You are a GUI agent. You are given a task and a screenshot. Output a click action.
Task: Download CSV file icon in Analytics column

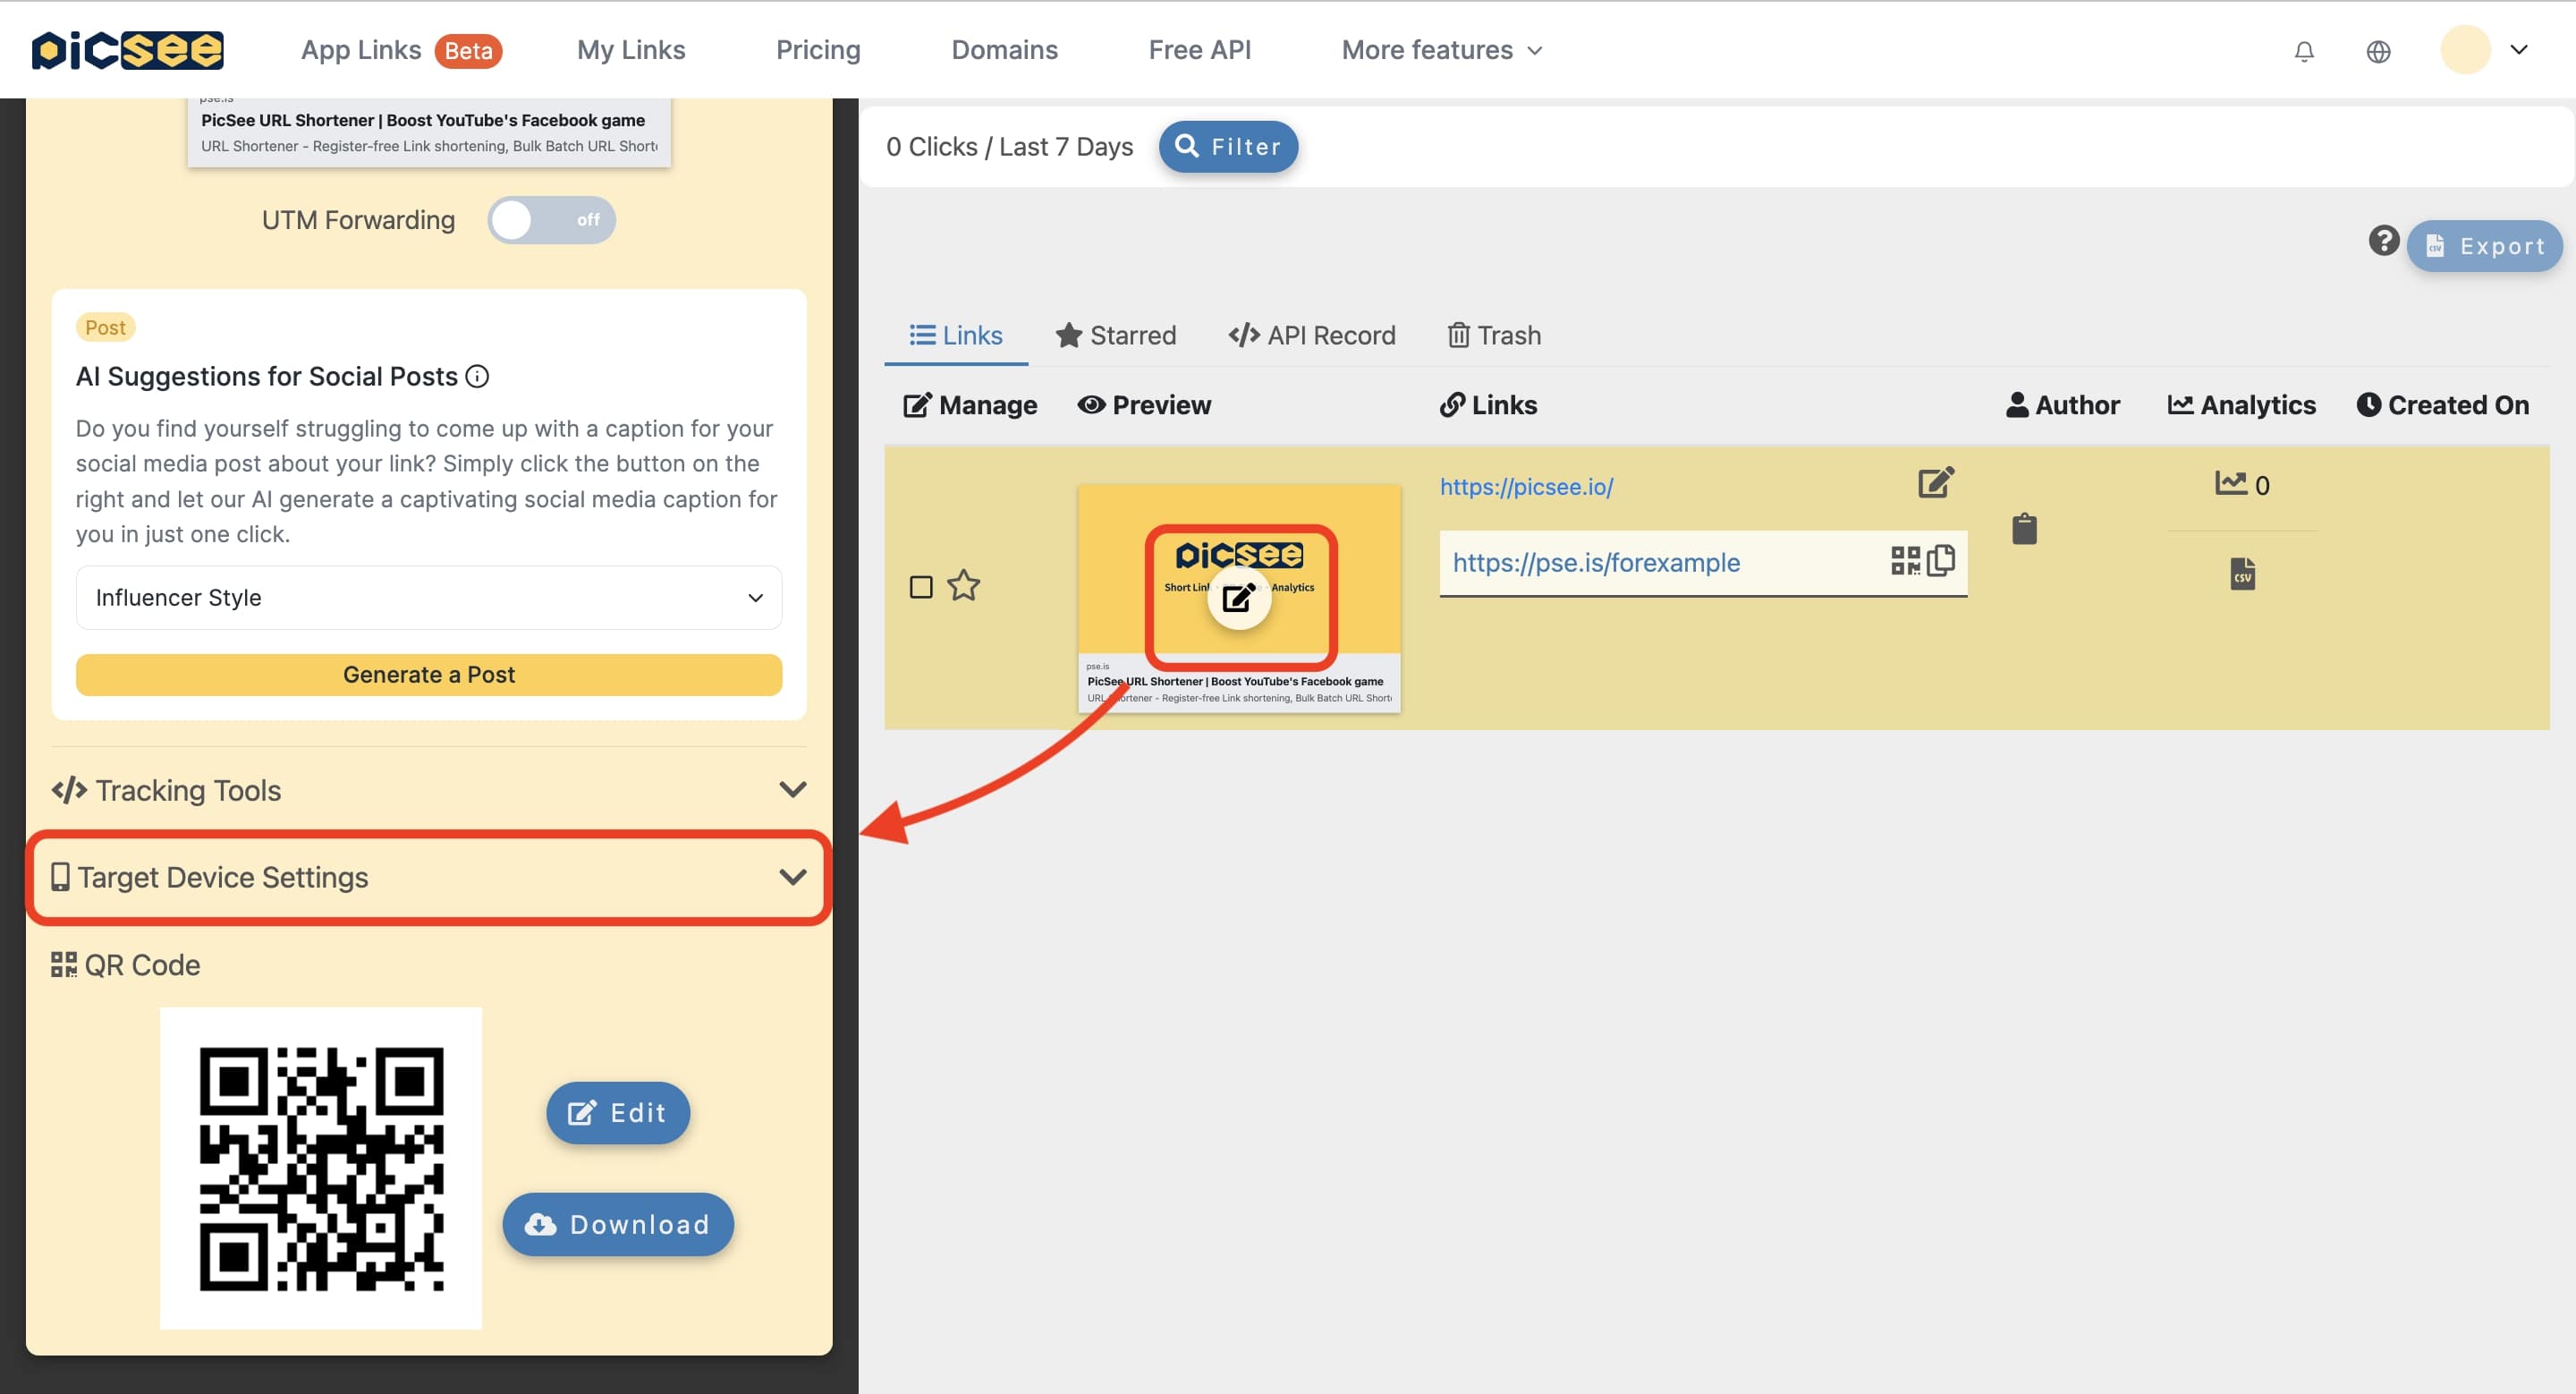point(2242,574)
